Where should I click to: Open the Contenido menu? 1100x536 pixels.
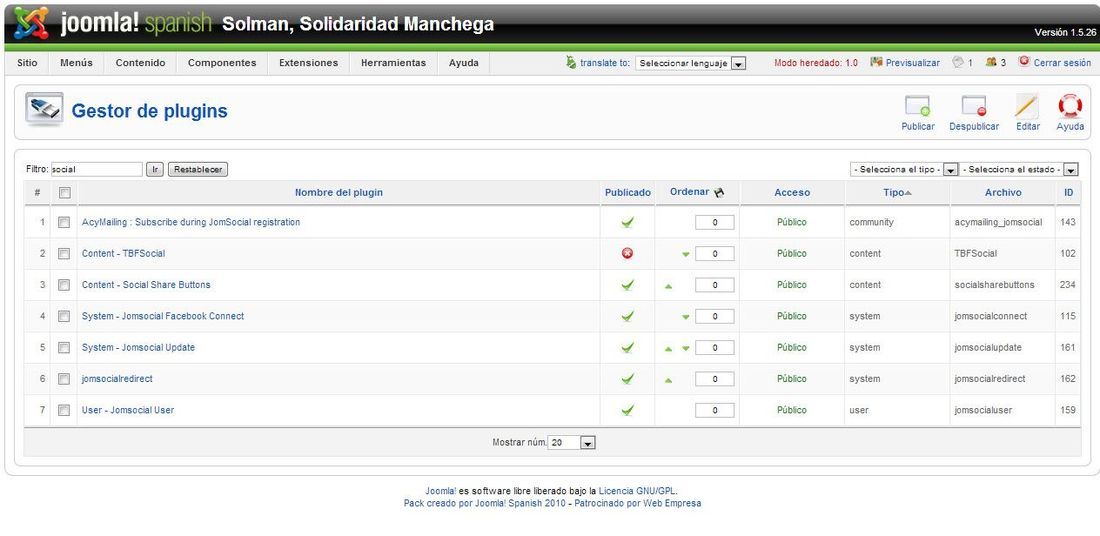coord(140,62)
